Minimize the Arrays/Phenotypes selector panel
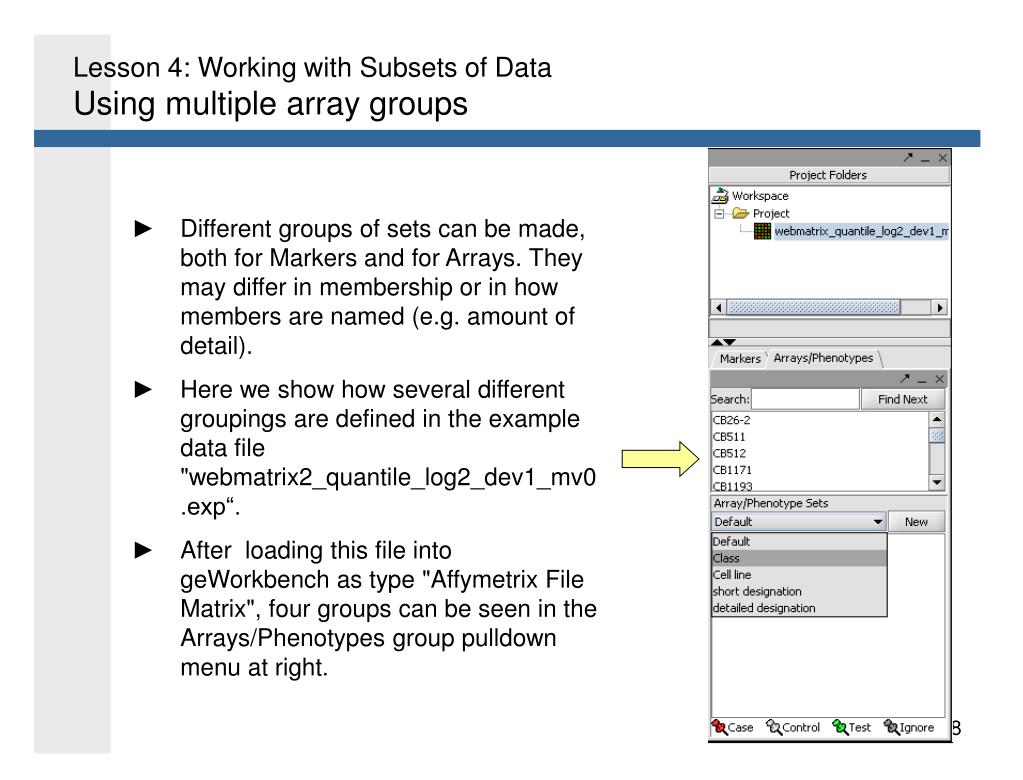 (x=922, y=380)
